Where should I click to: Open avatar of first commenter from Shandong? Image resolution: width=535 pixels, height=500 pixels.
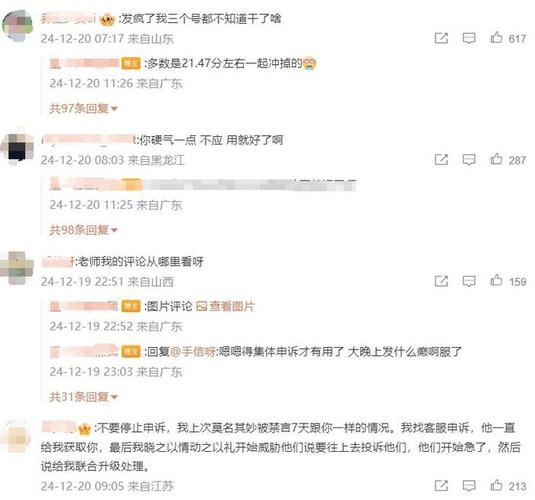[17, 26]
